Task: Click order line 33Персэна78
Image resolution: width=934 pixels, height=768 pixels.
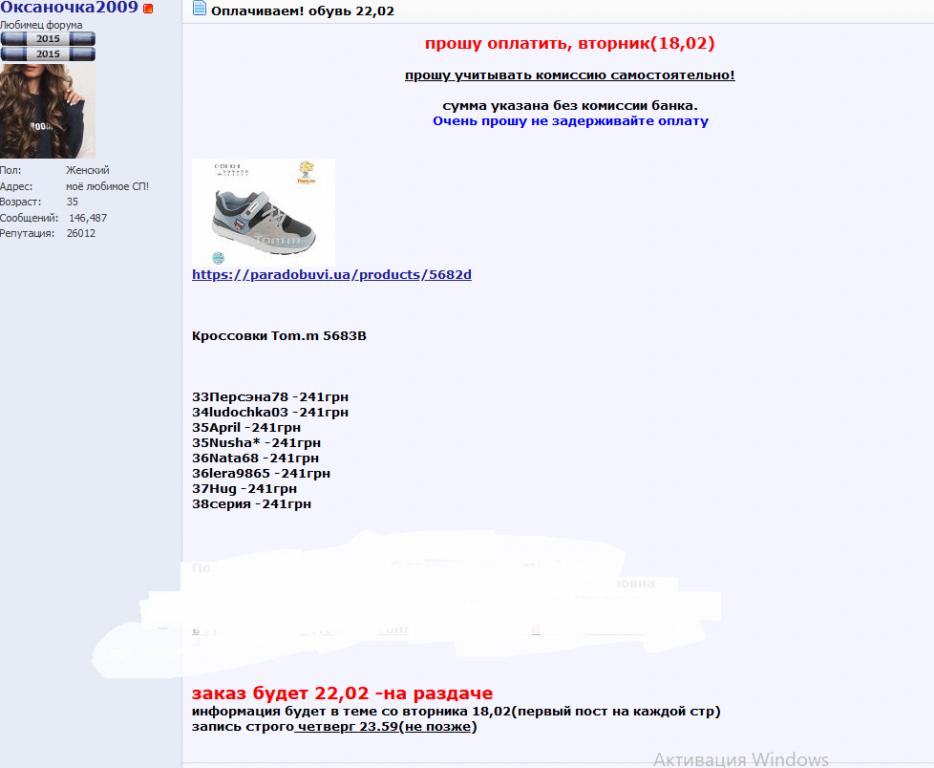Action: pyautogui.click(x=270, y=397)
